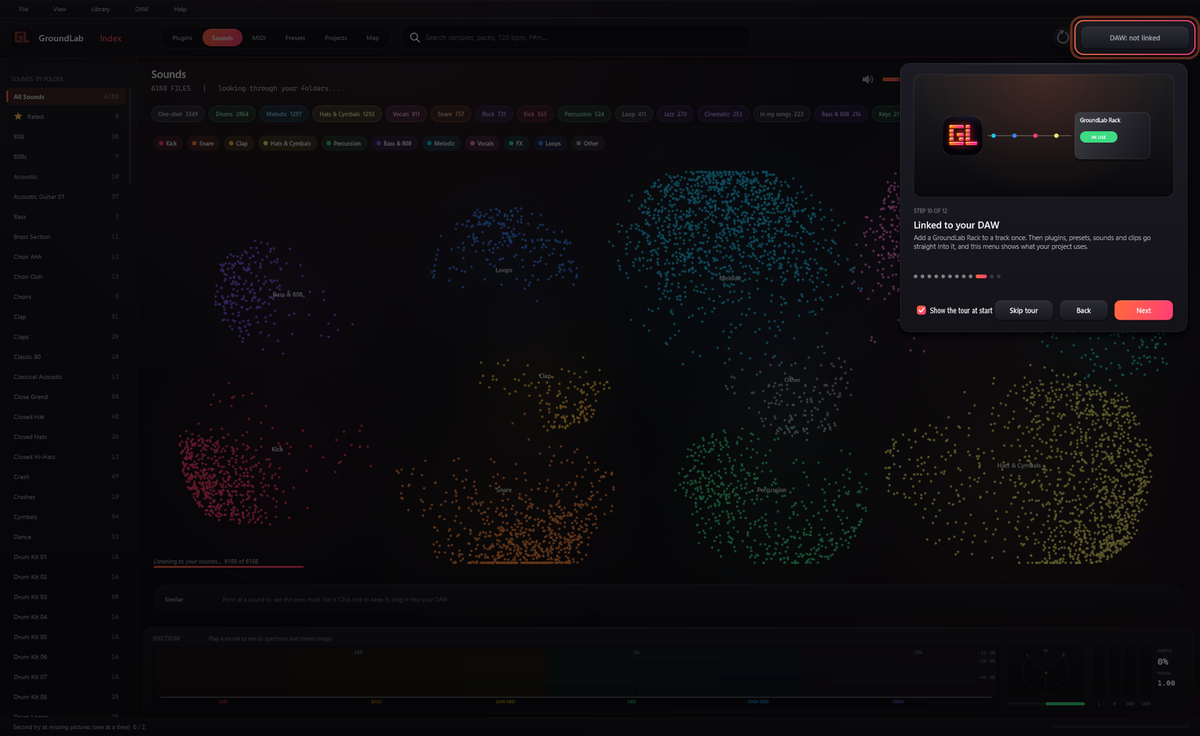Click the Index label beside GroundLab
Viewport: 1200px width, 736px height.
click(x=110, y=38)
